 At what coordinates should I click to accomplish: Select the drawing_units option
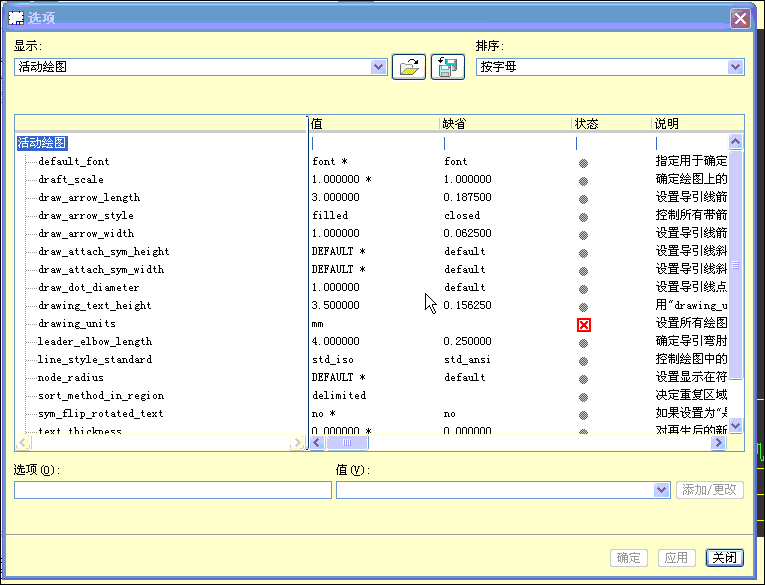point(77,324)
